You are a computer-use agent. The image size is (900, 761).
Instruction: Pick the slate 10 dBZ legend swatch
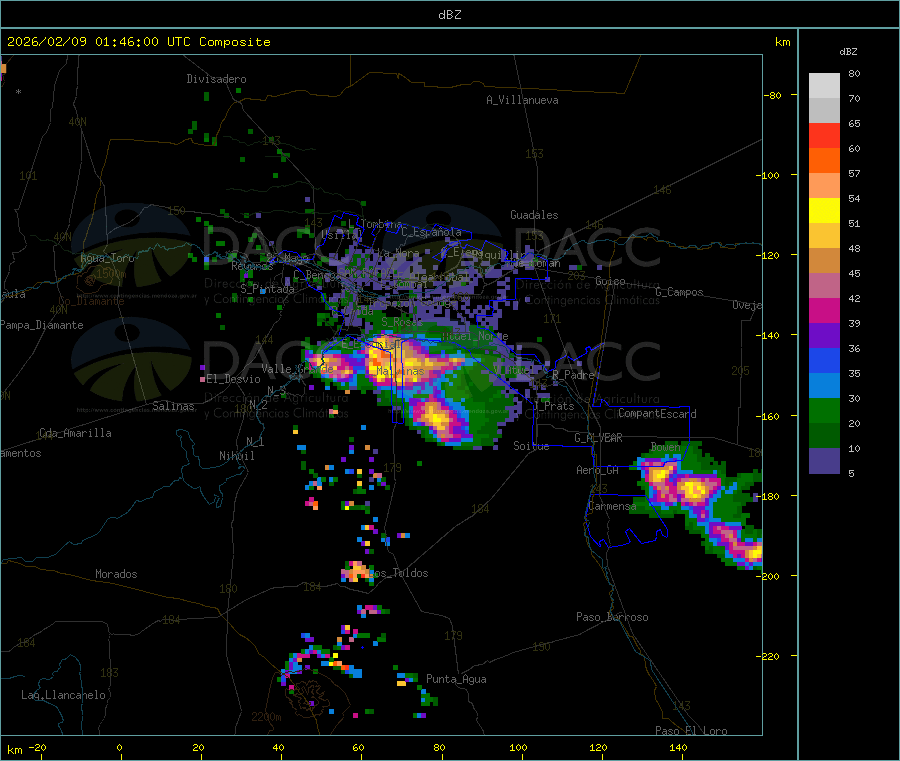click(824, 460)
